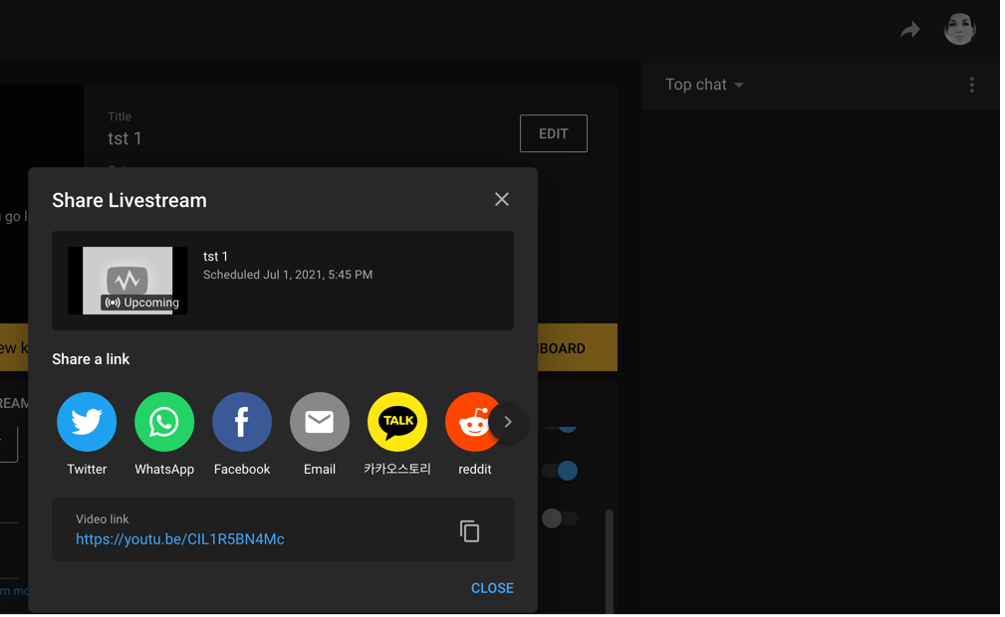Copy the video link with the copy icon
Viewport: 1005px width, 617px height.
[x=469, y=531]
